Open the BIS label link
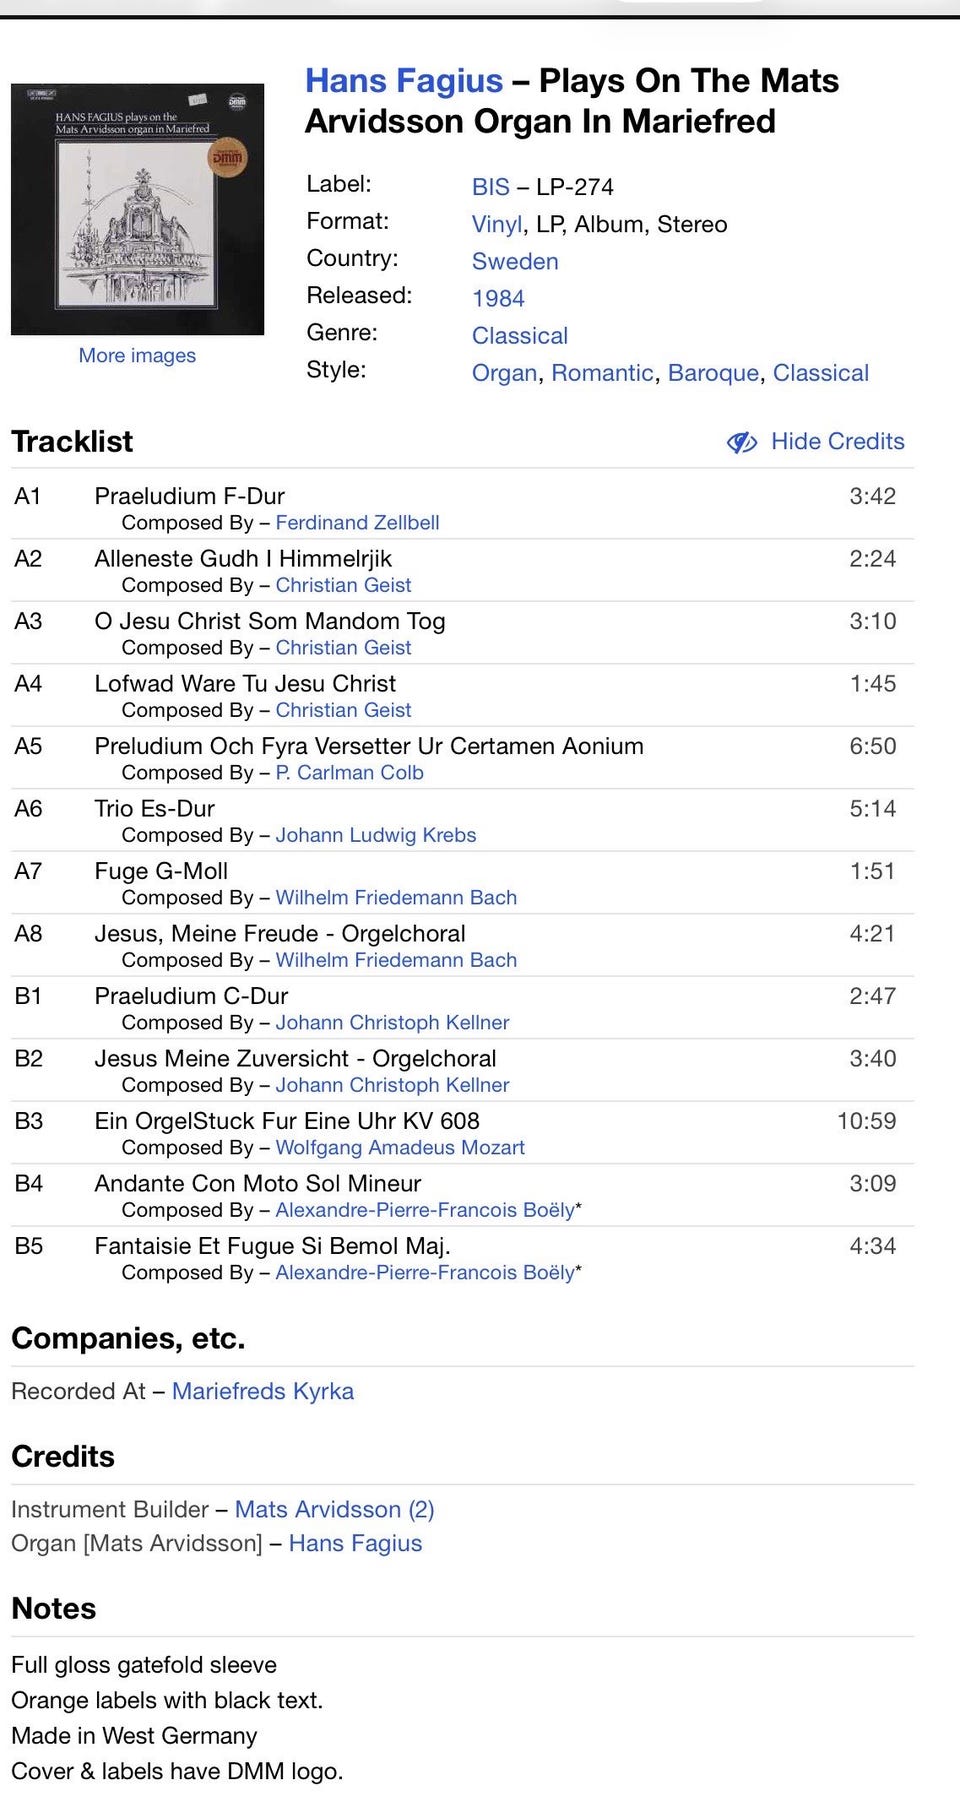 (x=491, y=187)
